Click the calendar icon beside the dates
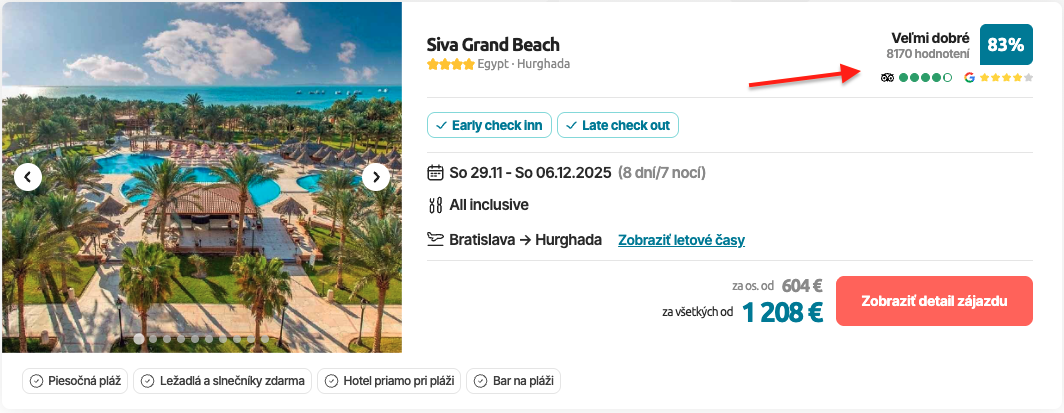The image size is (1064, 413). (435, 172)
